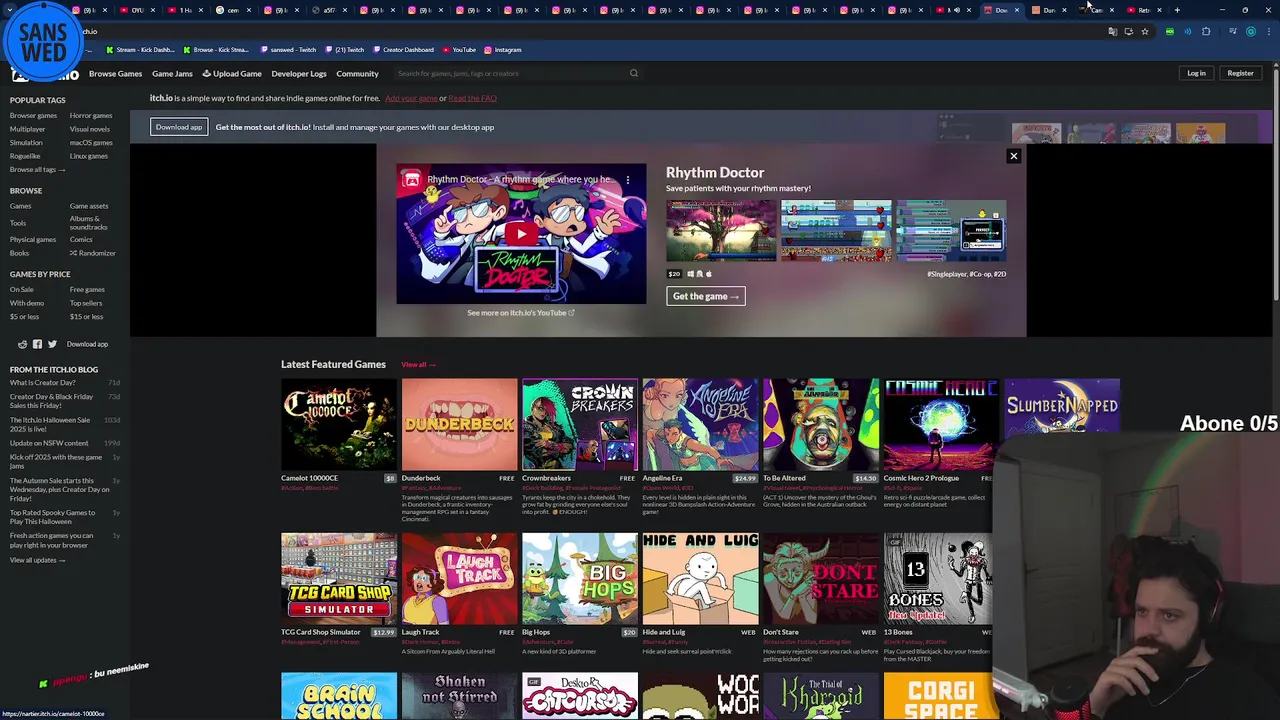This screenshot has width=1280, height=720.
Task: Open Community in the top nav
Action: 357,73
